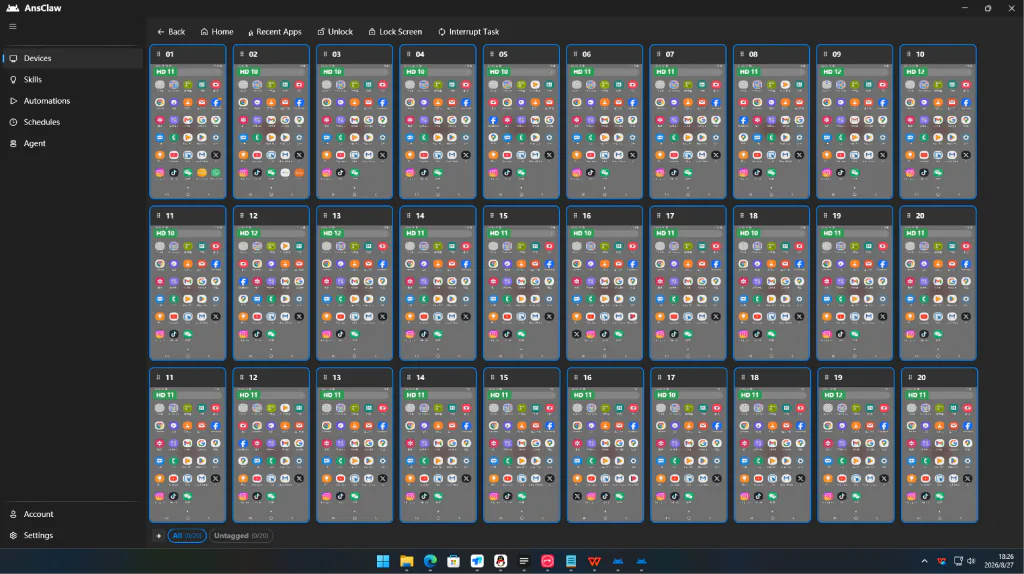This screenshot has height=574, width=1024.
Task: Tap Google Maps icon on device 02 screen
Action: [x=299, y=120]
